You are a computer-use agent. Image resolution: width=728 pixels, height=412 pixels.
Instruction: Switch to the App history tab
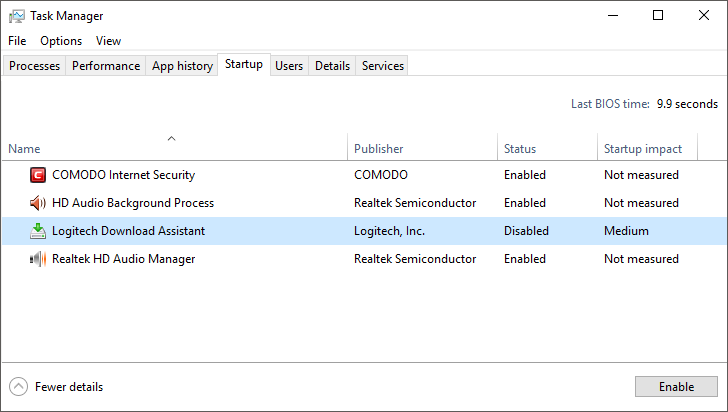pos(182,66)
